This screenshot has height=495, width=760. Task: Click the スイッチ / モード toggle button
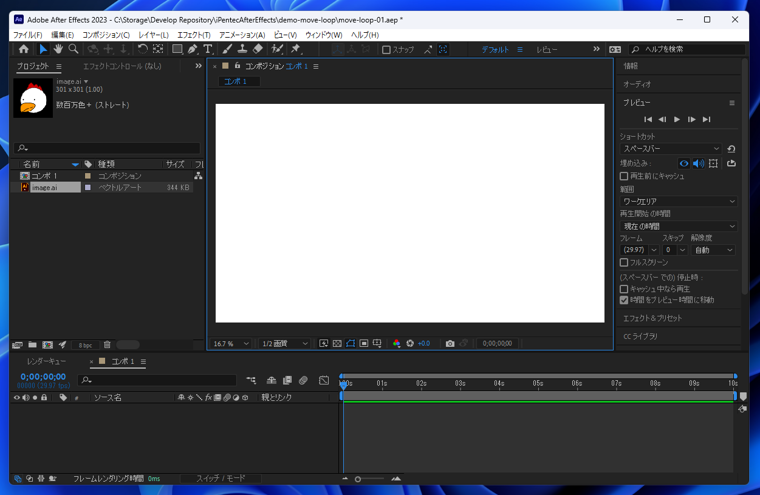(221, 479)
